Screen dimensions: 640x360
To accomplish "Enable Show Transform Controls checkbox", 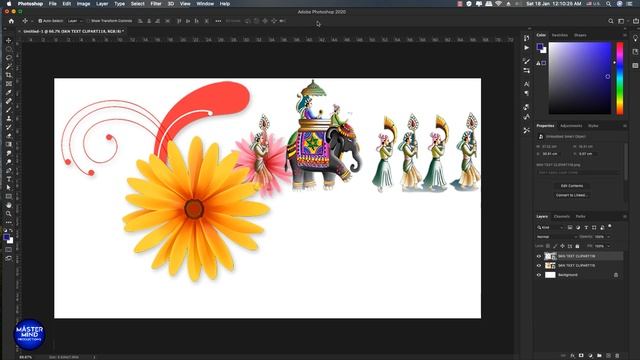I will click(88, 21).
